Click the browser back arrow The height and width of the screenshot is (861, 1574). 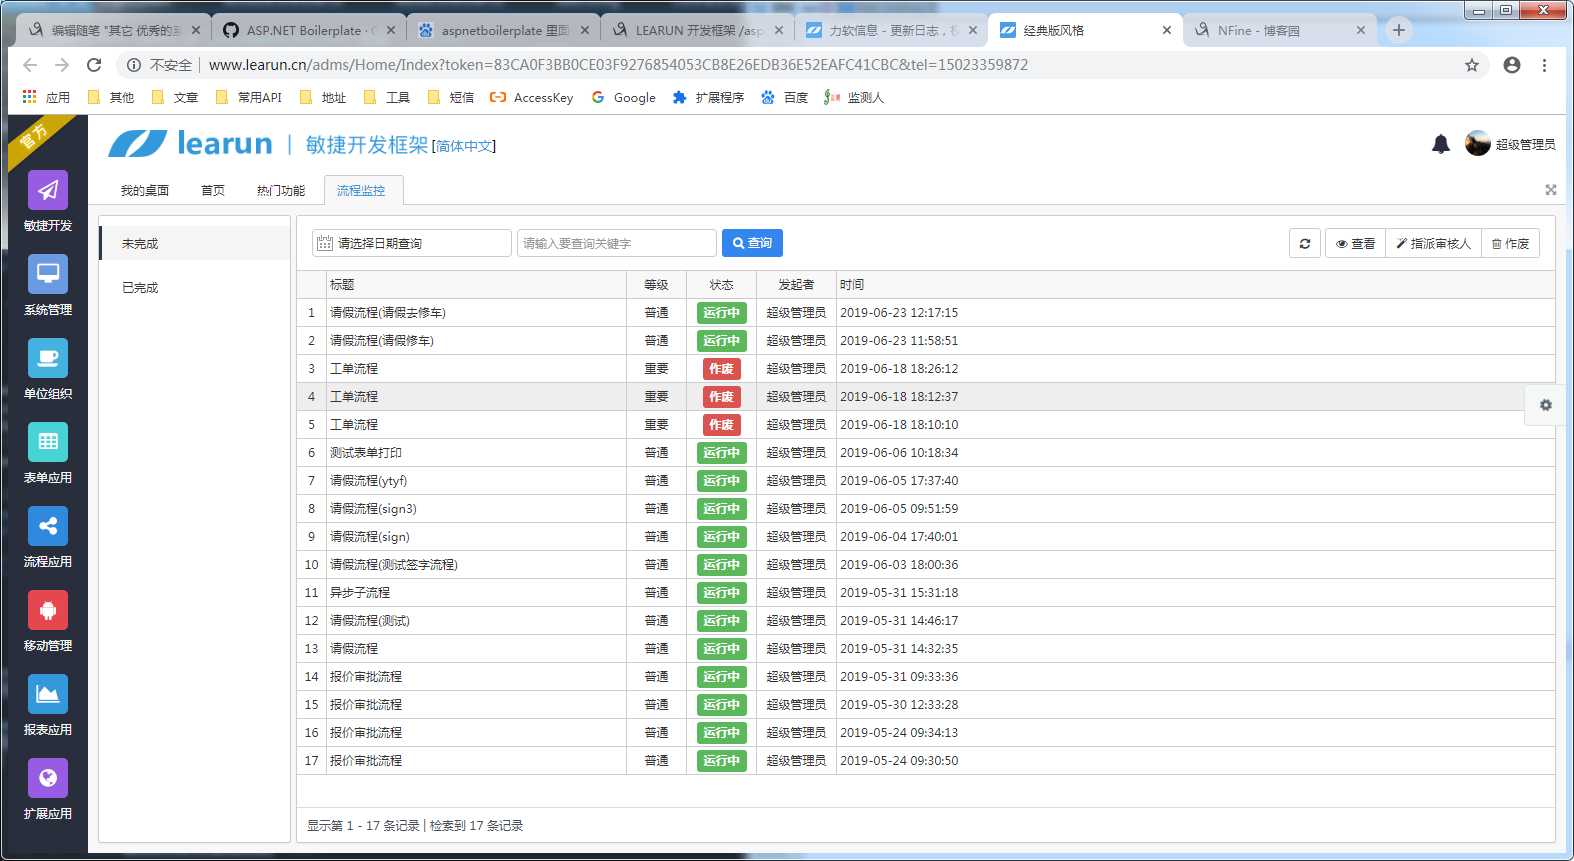30,65
